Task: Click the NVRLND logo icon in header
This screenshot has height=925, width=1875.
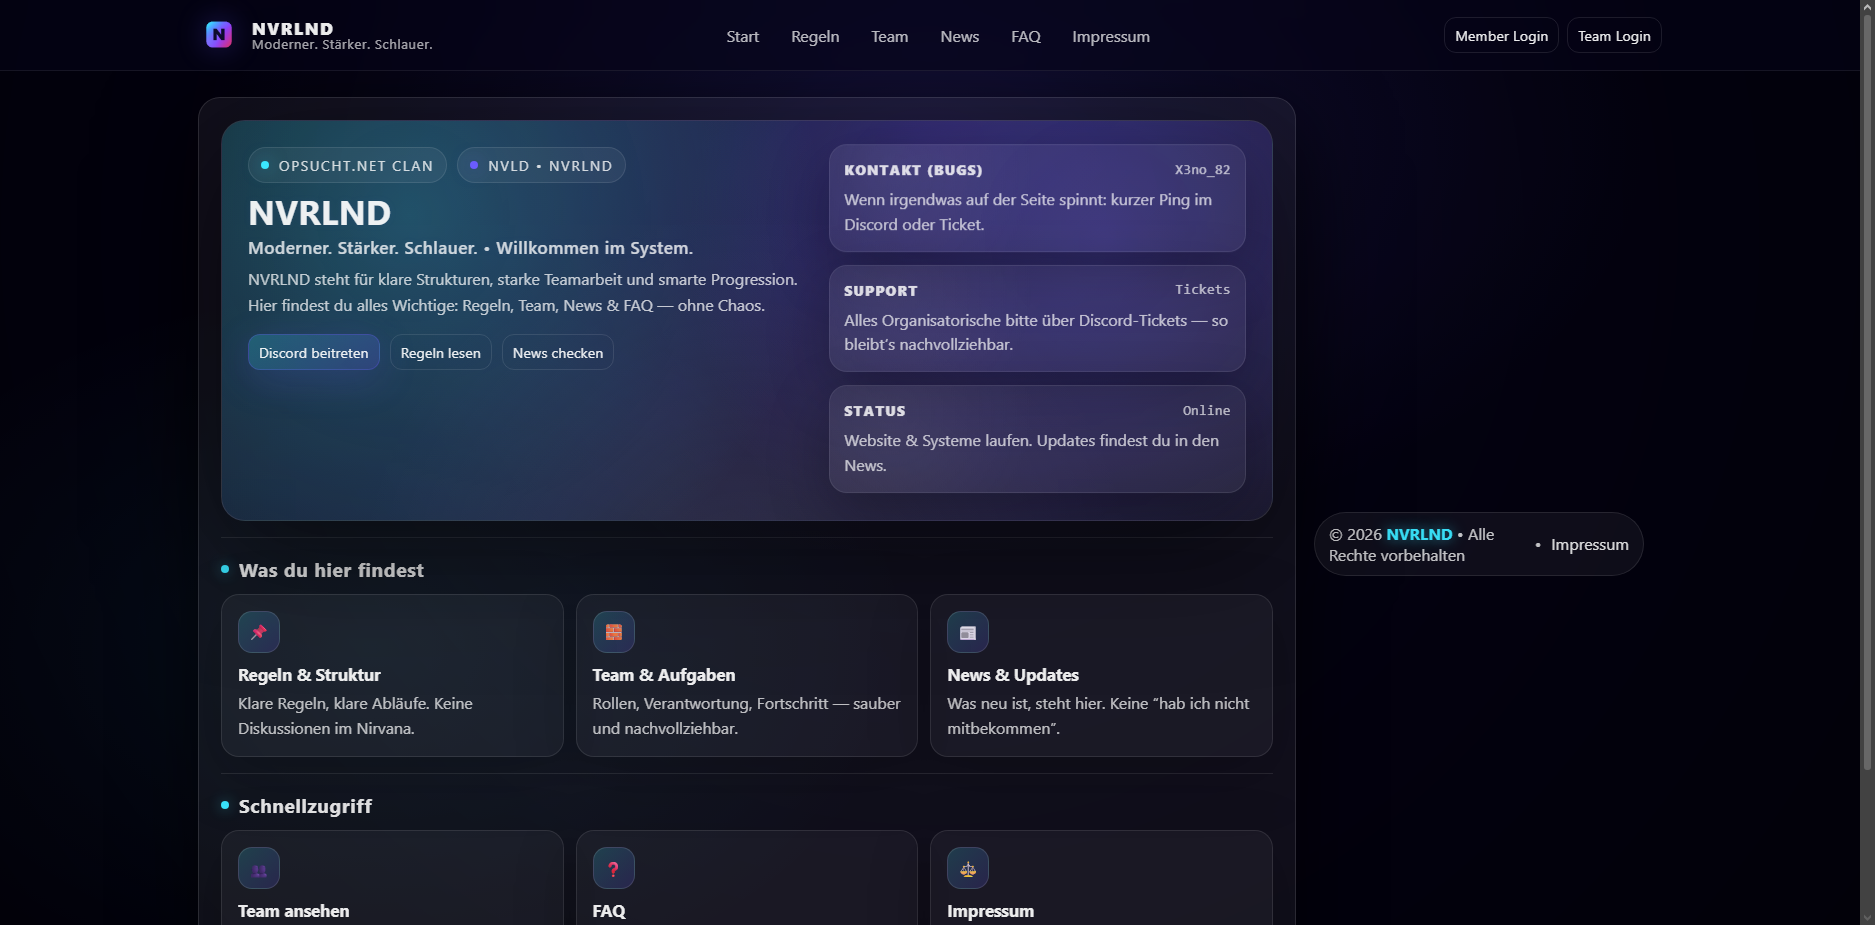Action: (219, 35)
